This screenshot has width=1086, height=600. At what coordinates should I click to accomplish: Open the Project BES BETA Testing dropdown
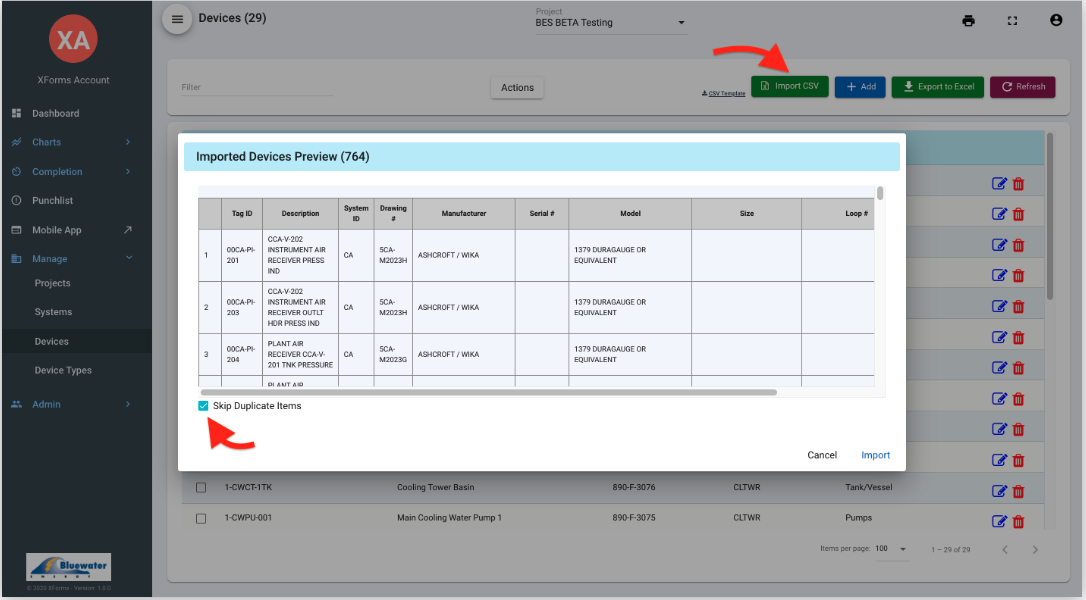(680, 22)
